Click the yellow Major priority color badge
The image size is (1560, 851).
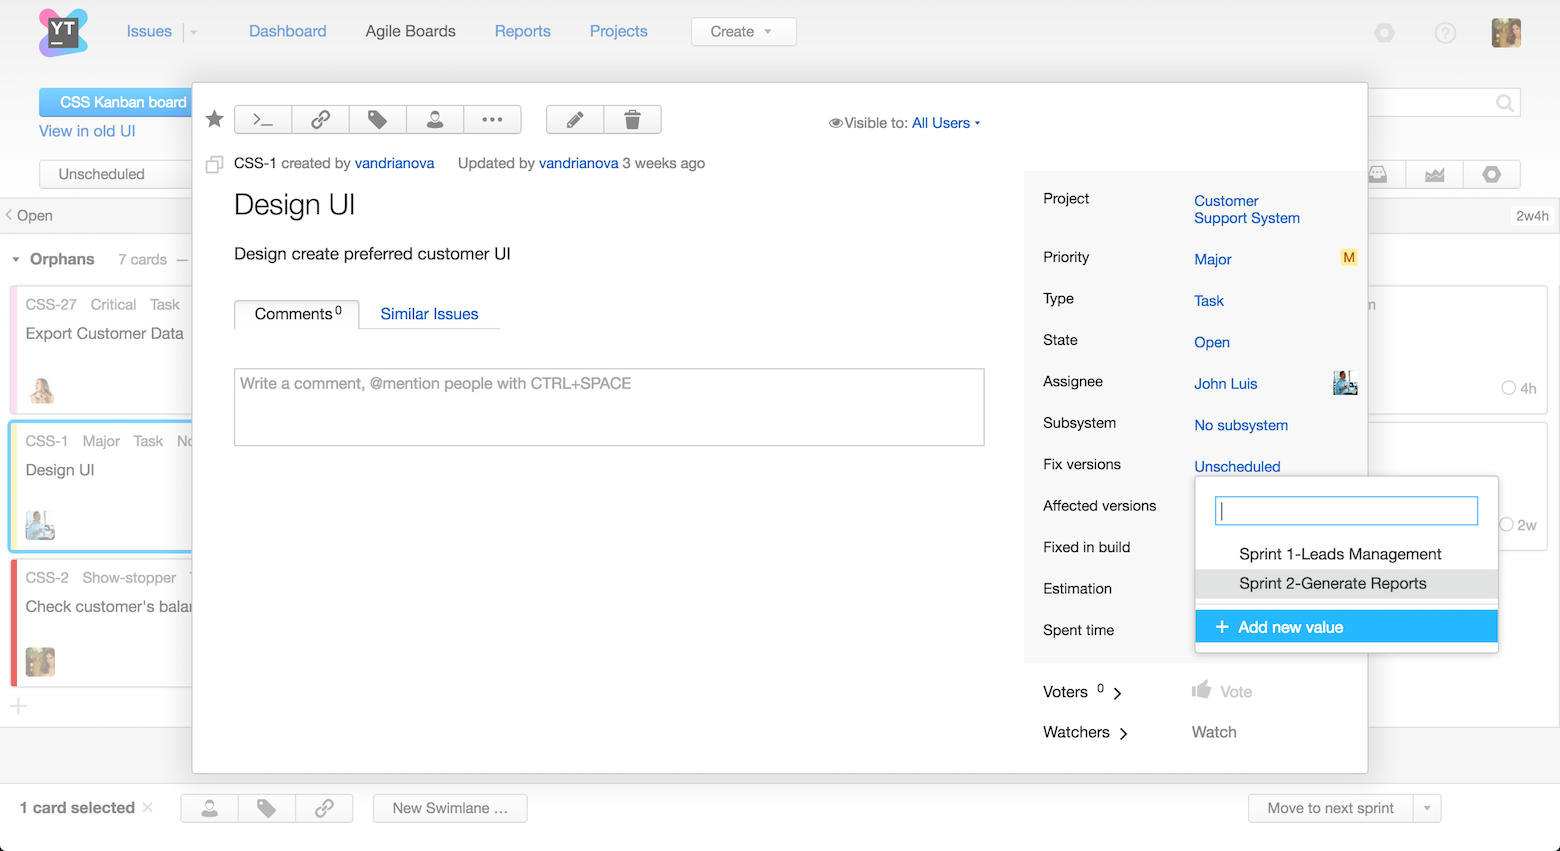(x=1348, y=257)
